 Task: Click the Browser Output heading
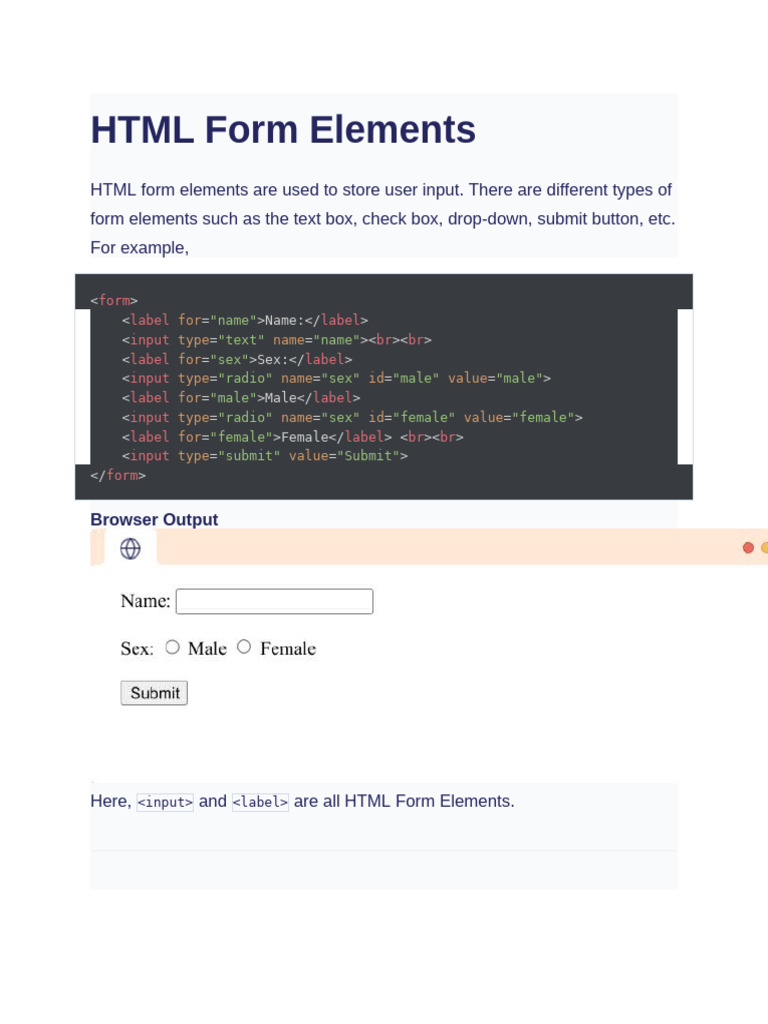154,519
